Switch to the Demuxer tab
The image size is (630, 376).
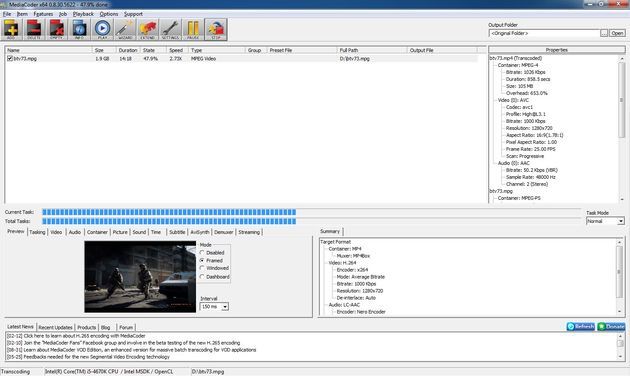click(224, 232)
